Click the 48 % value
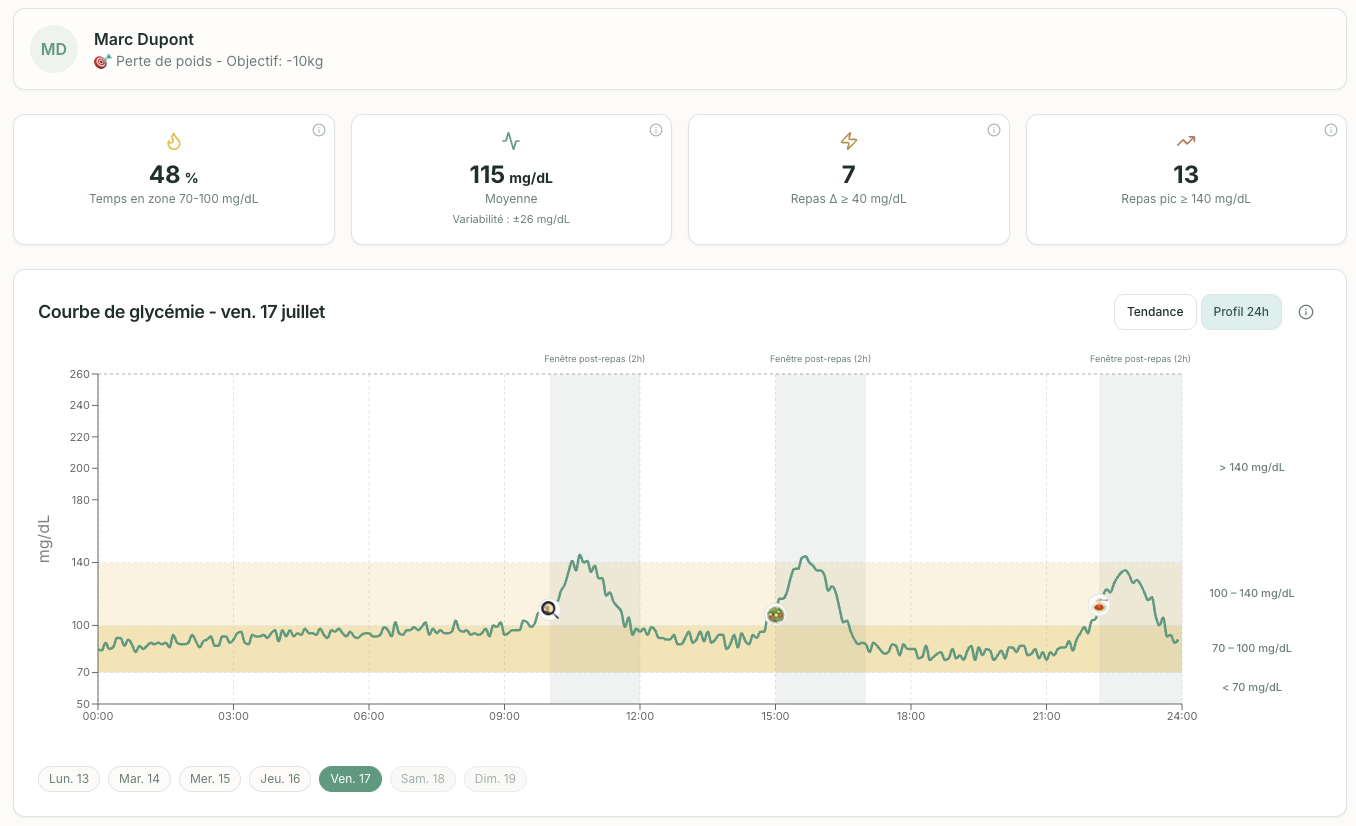The image size is (1356, 826). (173, 175)
